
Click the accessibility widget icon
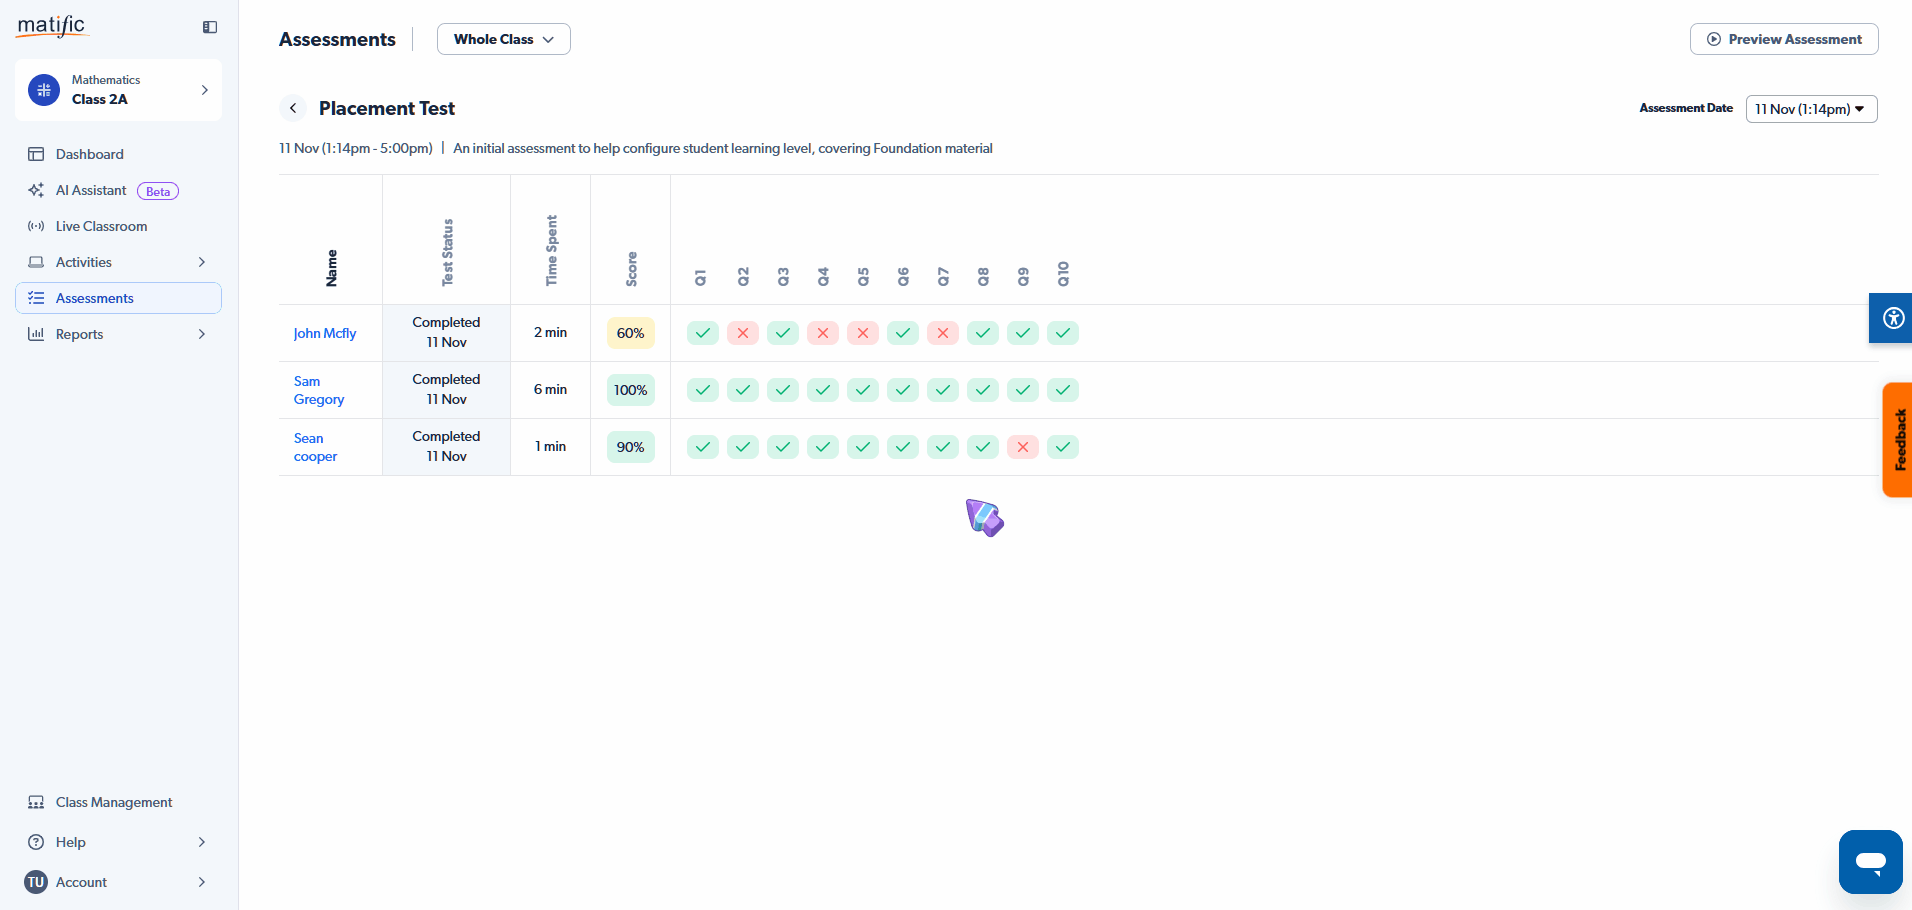[x=1891, y=318]
